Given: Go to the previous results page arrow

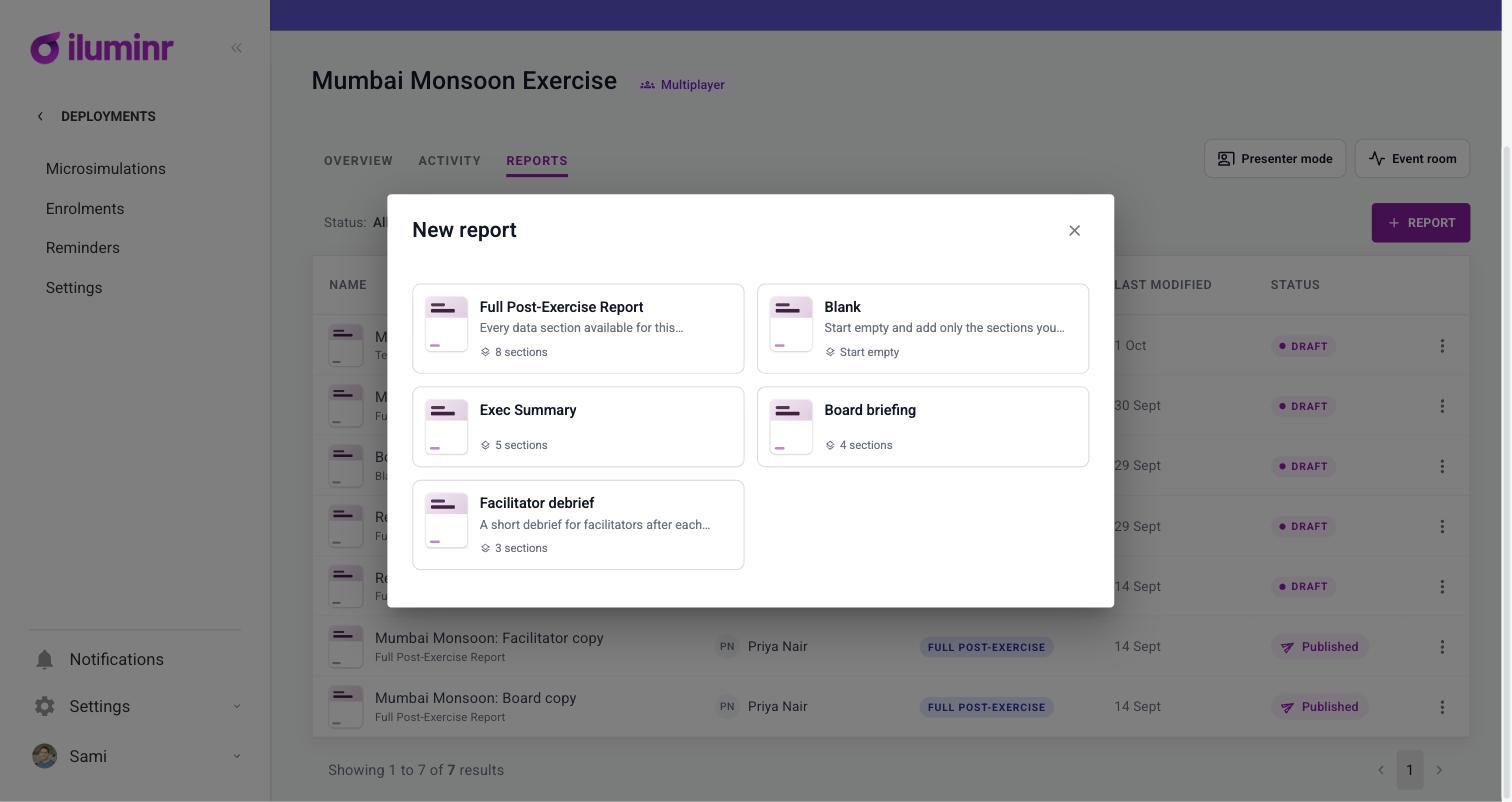Looking at the screenshot, I should pos(1381,770).
